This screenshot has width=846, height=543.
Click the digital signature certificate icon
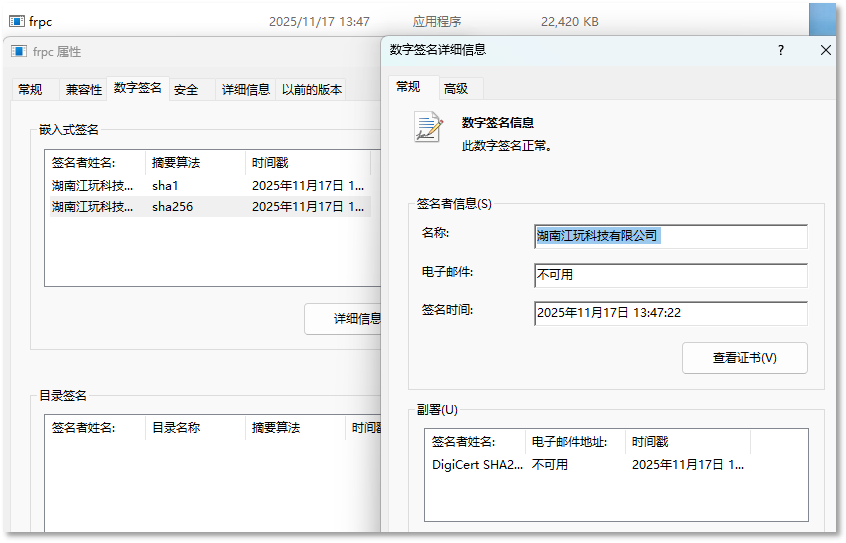coord(428,127)
